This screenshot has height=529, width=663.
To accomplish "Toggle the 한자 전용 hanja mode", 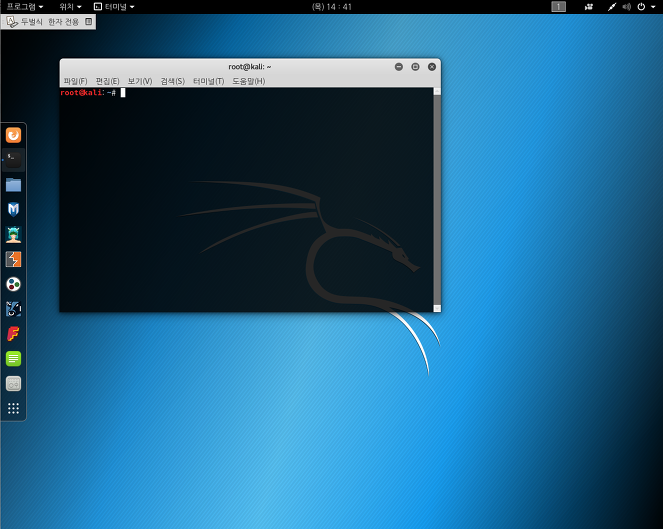I will click(63, 22).
